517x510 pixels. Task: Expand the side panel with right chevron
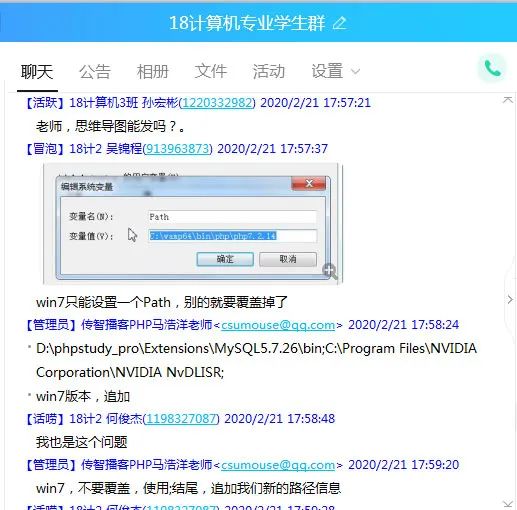point(510,299)
